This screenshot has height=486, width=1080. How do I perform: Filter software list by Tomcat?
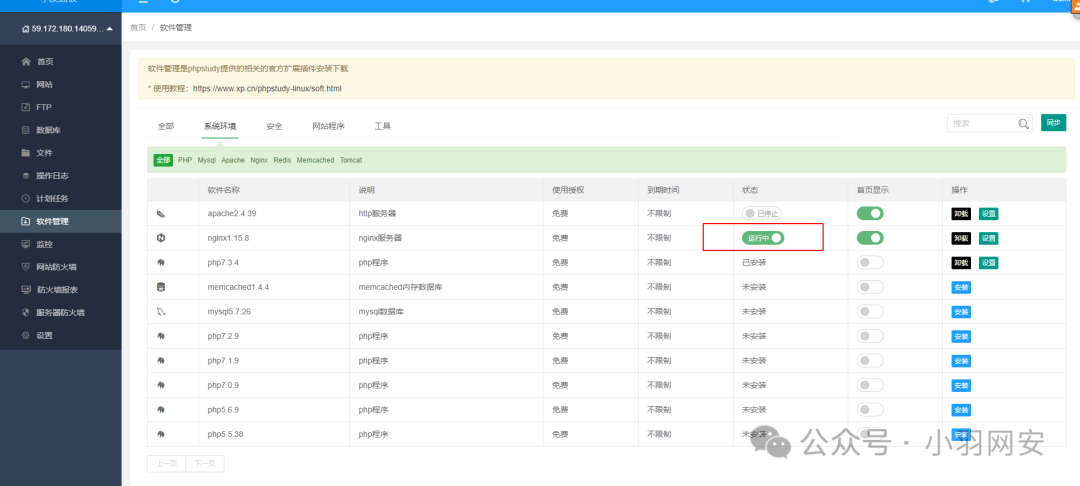[351, 160]
